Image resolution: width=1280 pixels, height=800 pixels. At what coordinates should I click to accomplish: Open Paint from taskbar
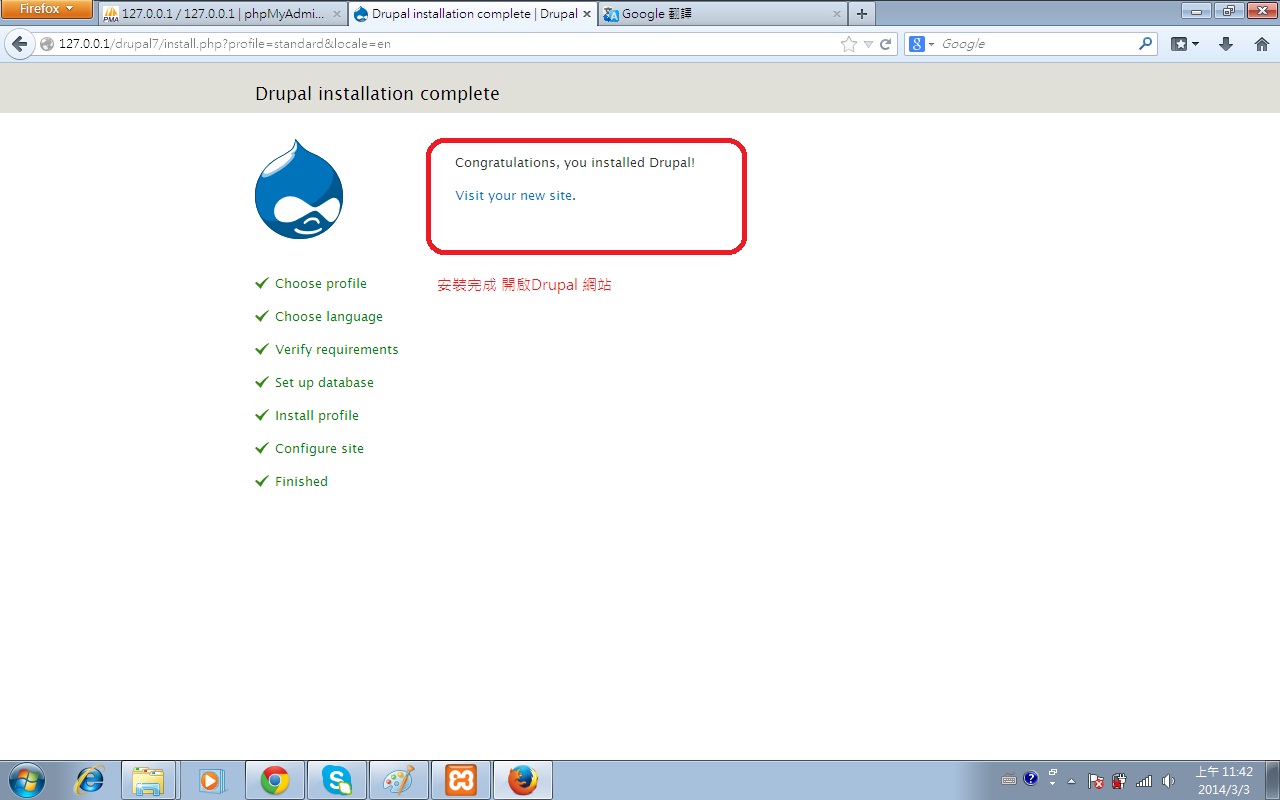[399, 780]
